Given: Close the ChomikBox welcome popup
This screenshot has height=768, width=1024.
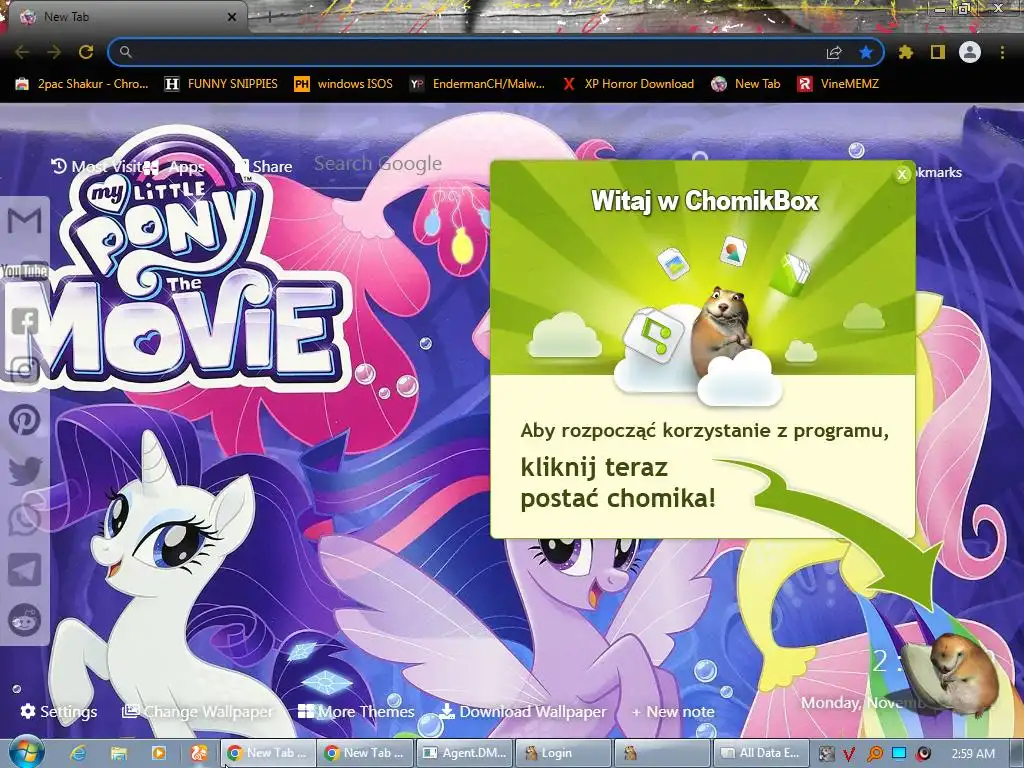Looking at the screenshot, I should [x=902, y=174].
